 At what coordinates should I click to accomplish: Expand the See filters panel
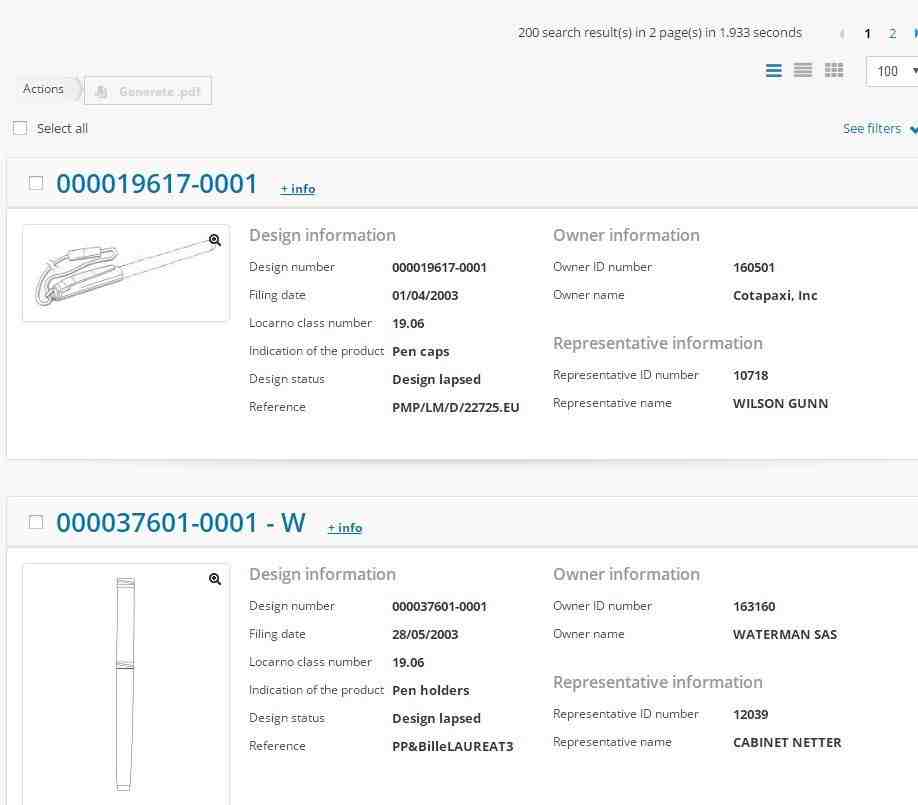coord(879,129)
